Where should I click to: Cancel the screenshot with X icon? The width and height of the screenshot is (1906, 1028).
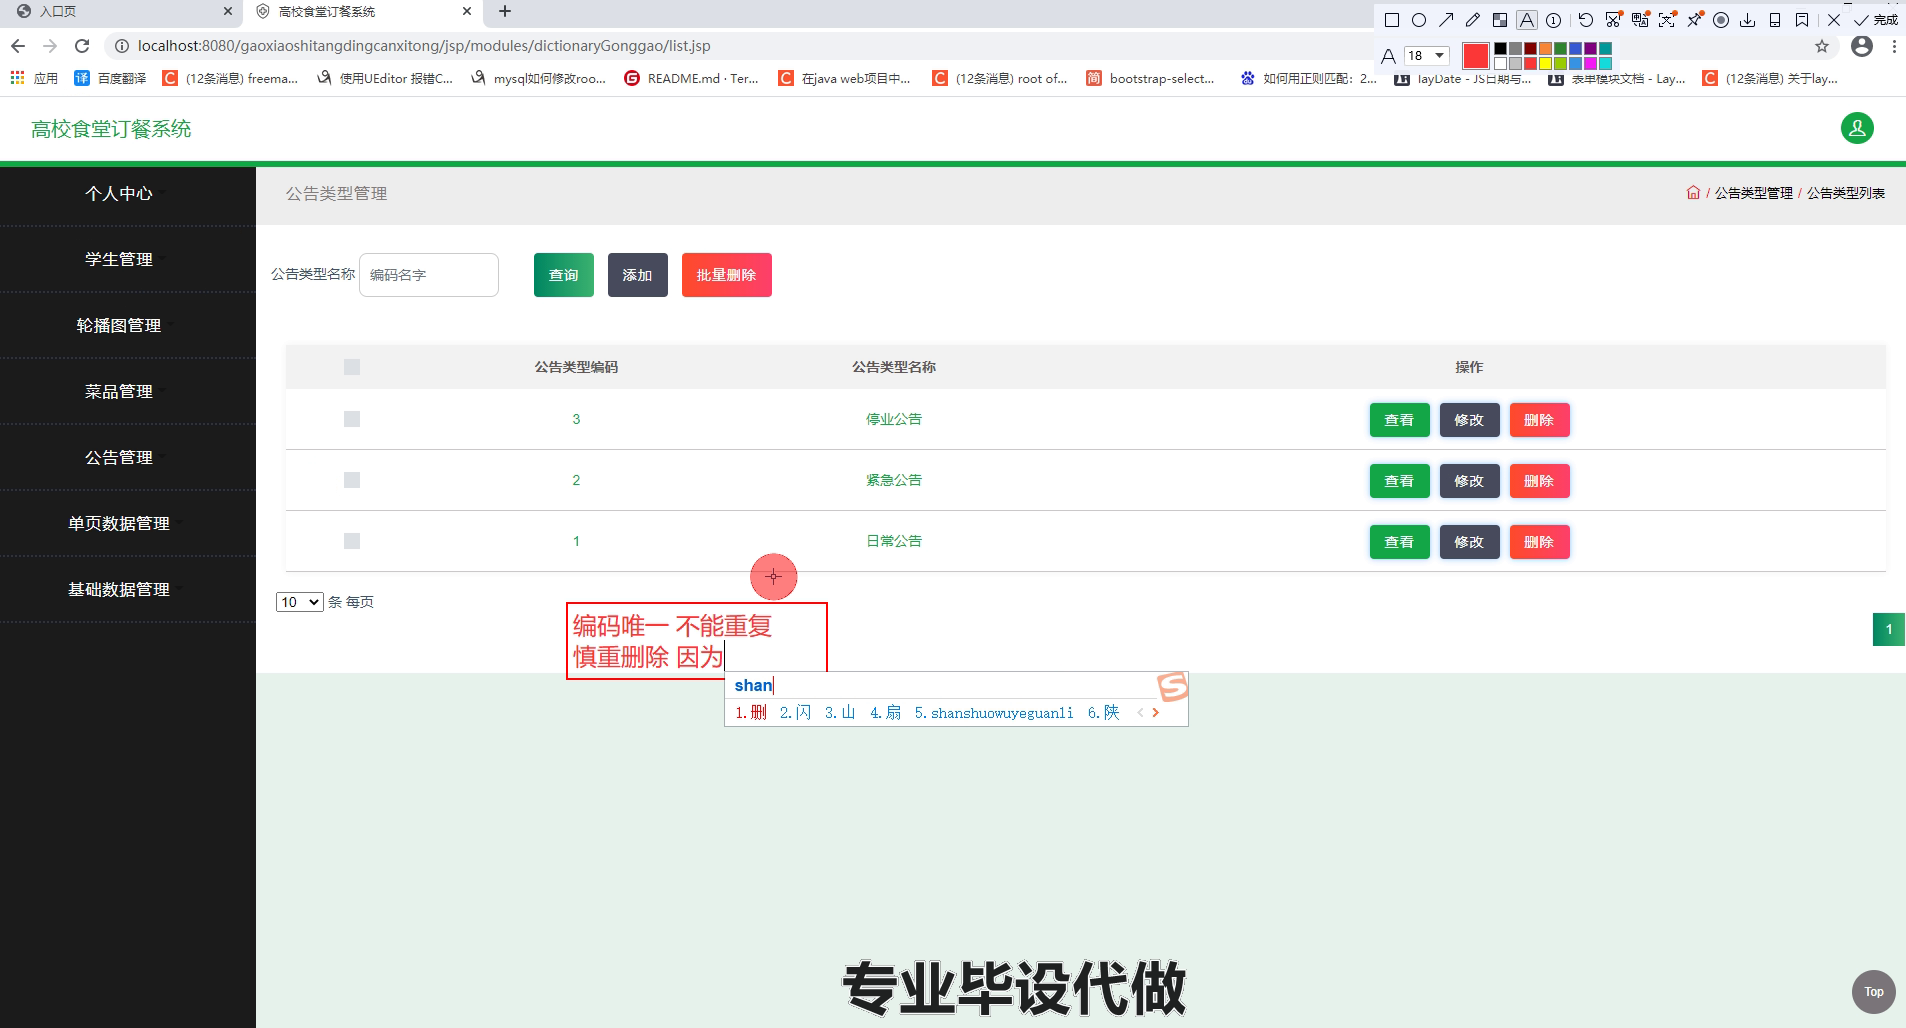[1834, 20]
